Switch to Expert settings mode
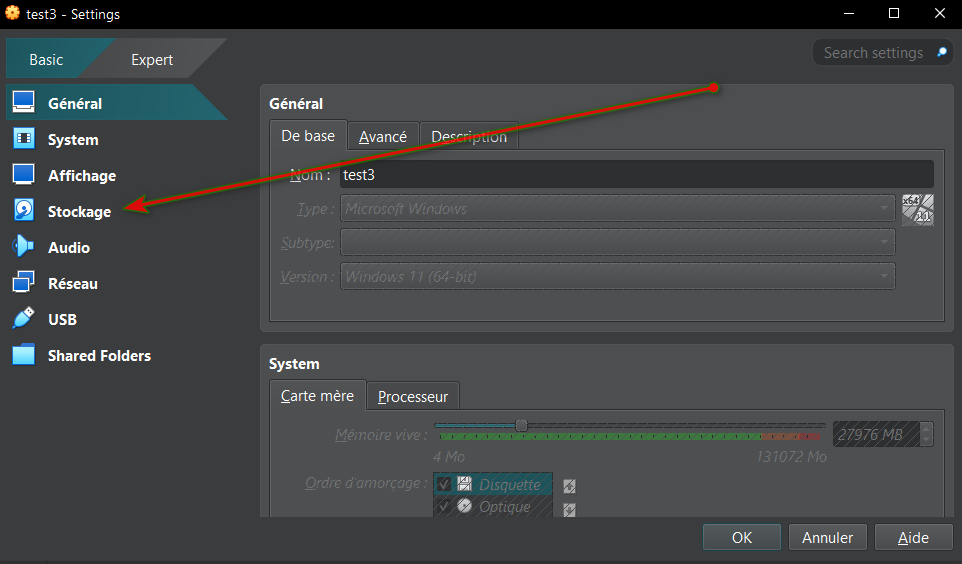Viewport: 962px width, 564px height. (x=152, y=60)
